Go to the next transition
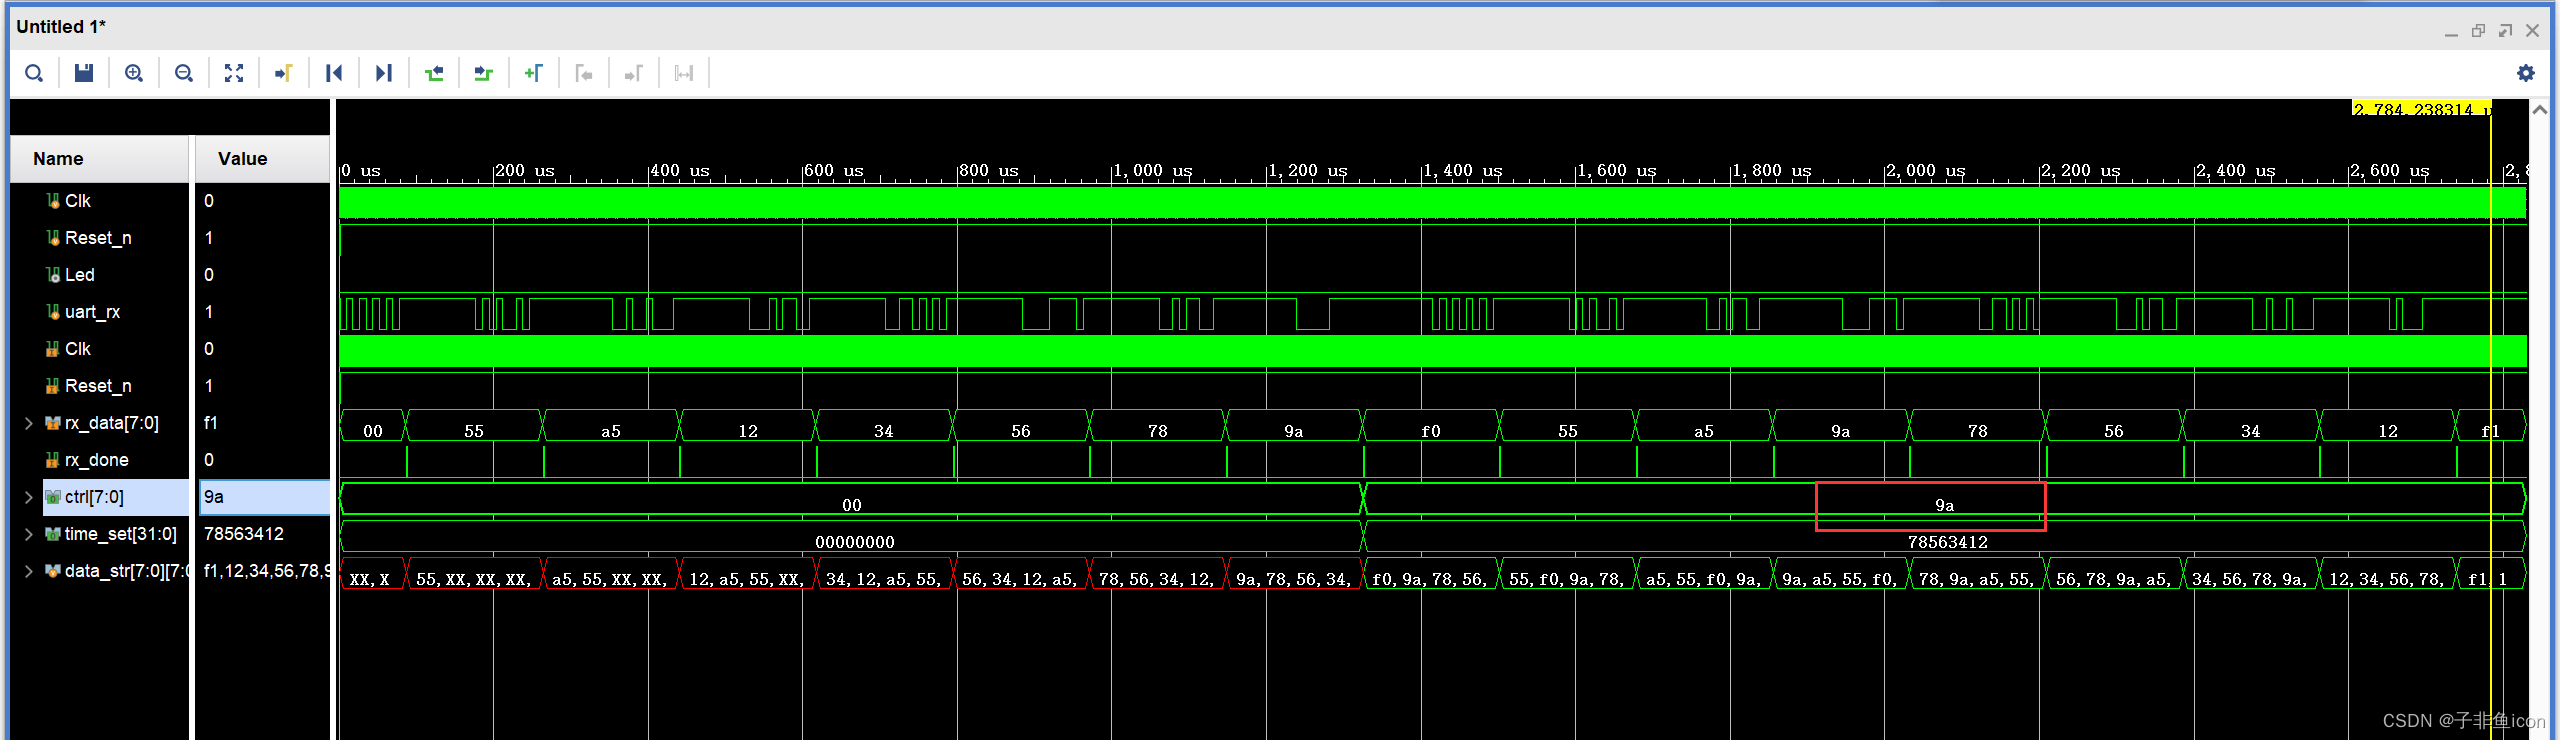Image resolution: width=2560 pixels, height=740 pixels. (484, 73)
